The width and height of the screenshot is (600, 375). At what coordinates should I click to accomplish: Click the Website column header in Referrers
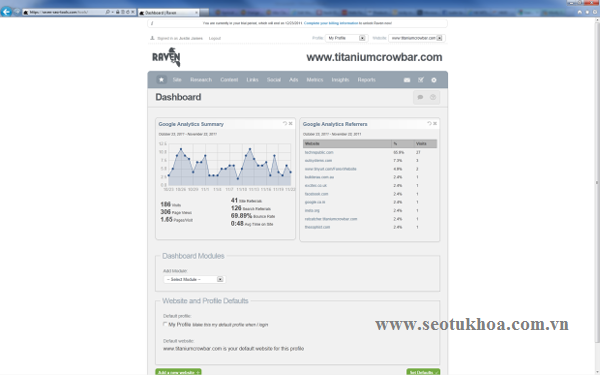coord(347,143)
